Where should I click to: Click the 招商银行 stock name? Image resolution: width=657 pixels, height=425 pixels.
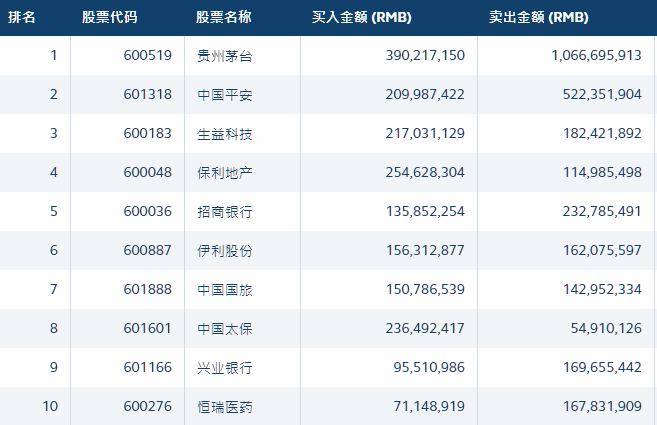coord(226,212)
